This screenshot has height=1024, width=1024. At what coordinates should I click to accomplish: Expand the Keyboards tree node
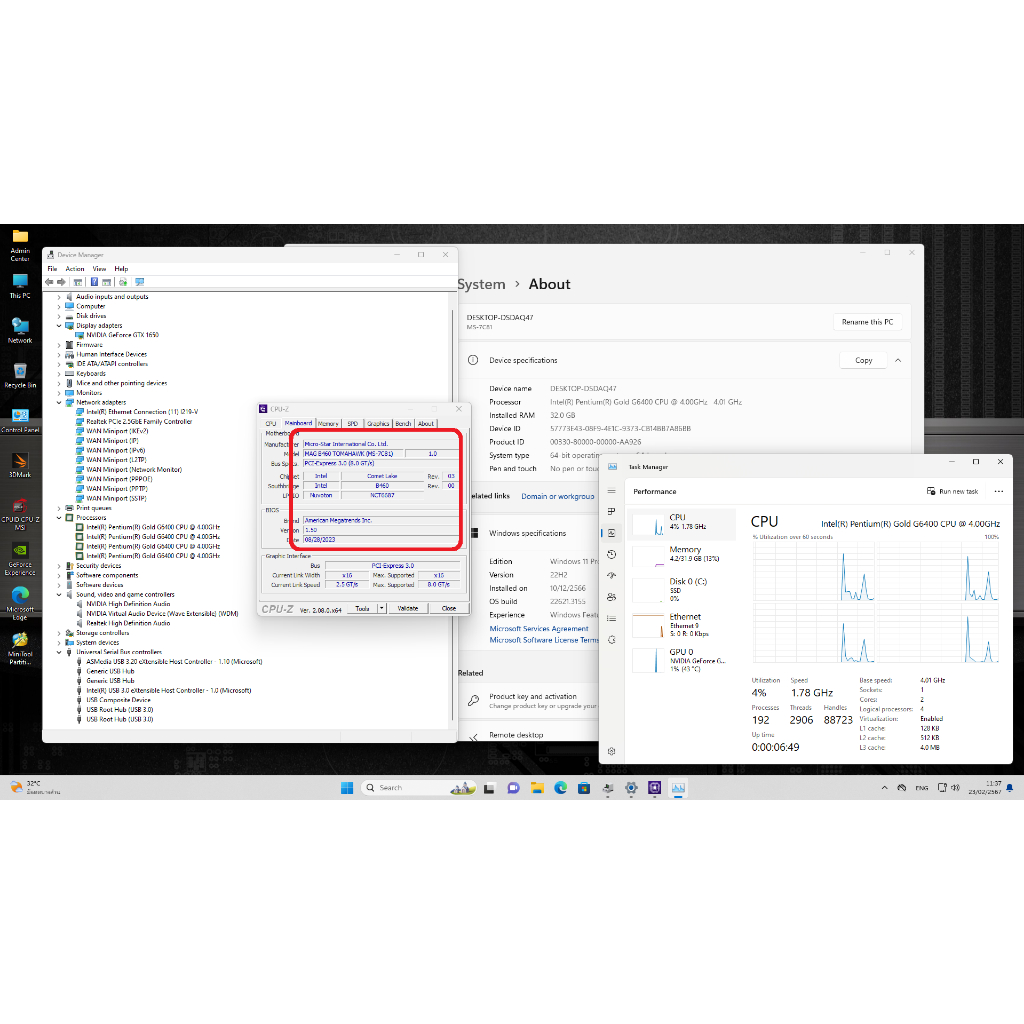59,373
